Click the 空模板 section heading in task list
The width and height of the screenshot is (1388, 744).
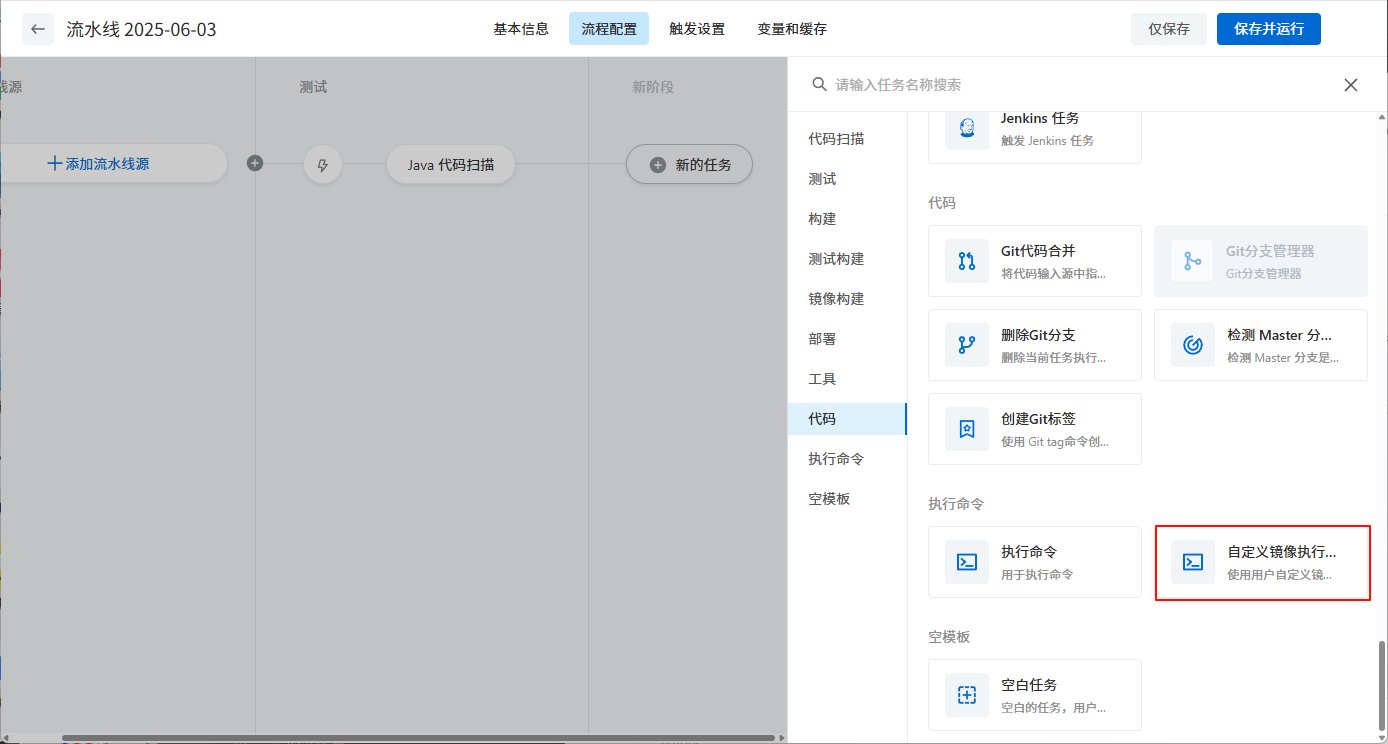click(x=949, y=637)
